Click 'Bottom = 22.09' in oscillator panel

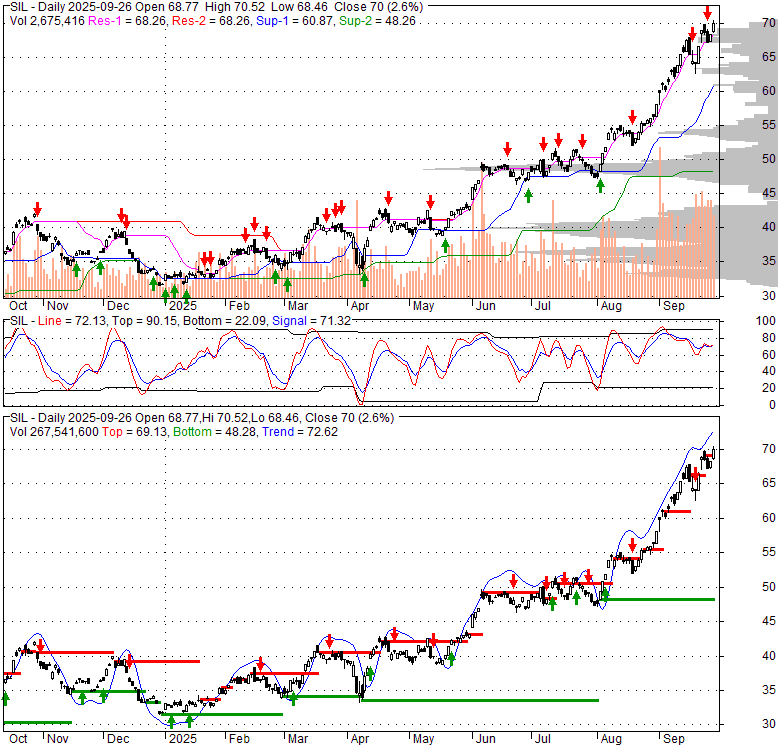(225, 321)
